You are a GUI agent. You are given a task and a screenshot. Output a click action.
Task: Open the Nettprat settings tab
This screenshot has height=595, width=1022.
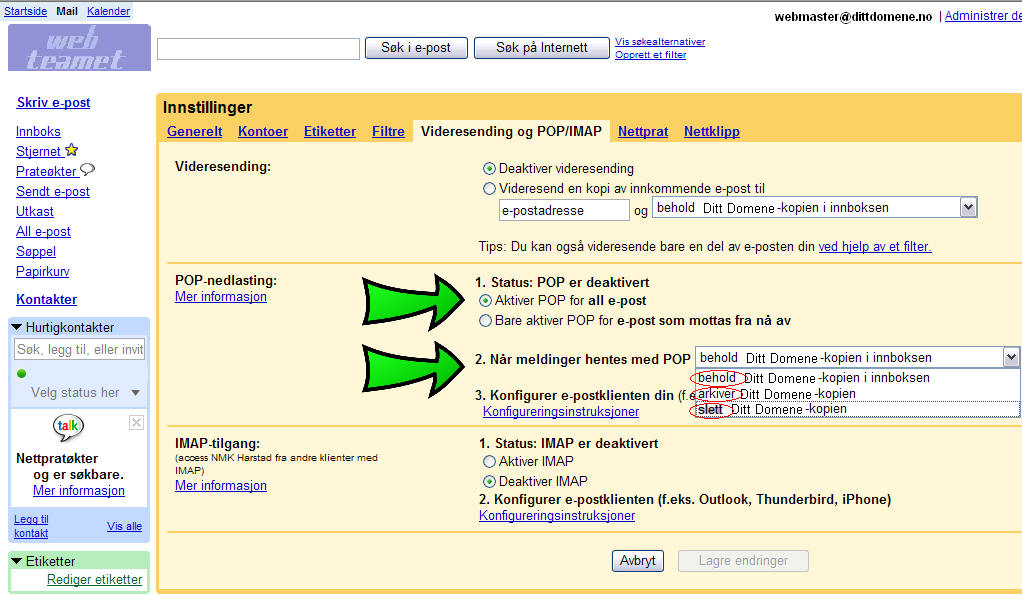(x=643, y=132)
